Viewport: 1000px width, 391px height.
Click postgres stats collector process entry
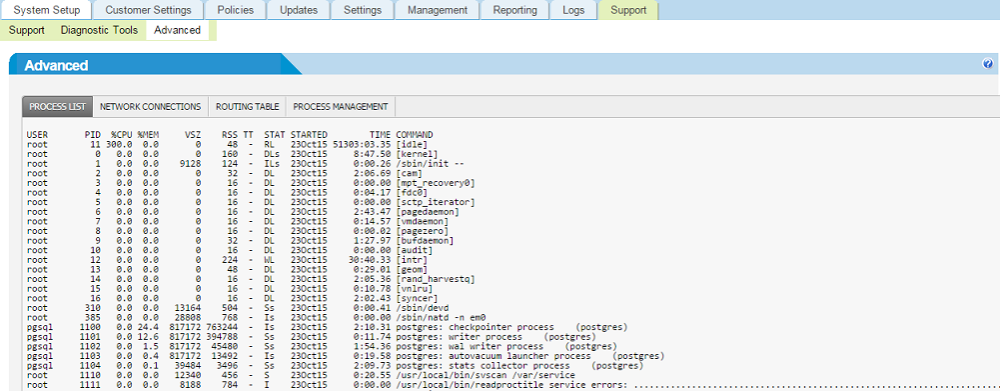click(x=519, y=365)
